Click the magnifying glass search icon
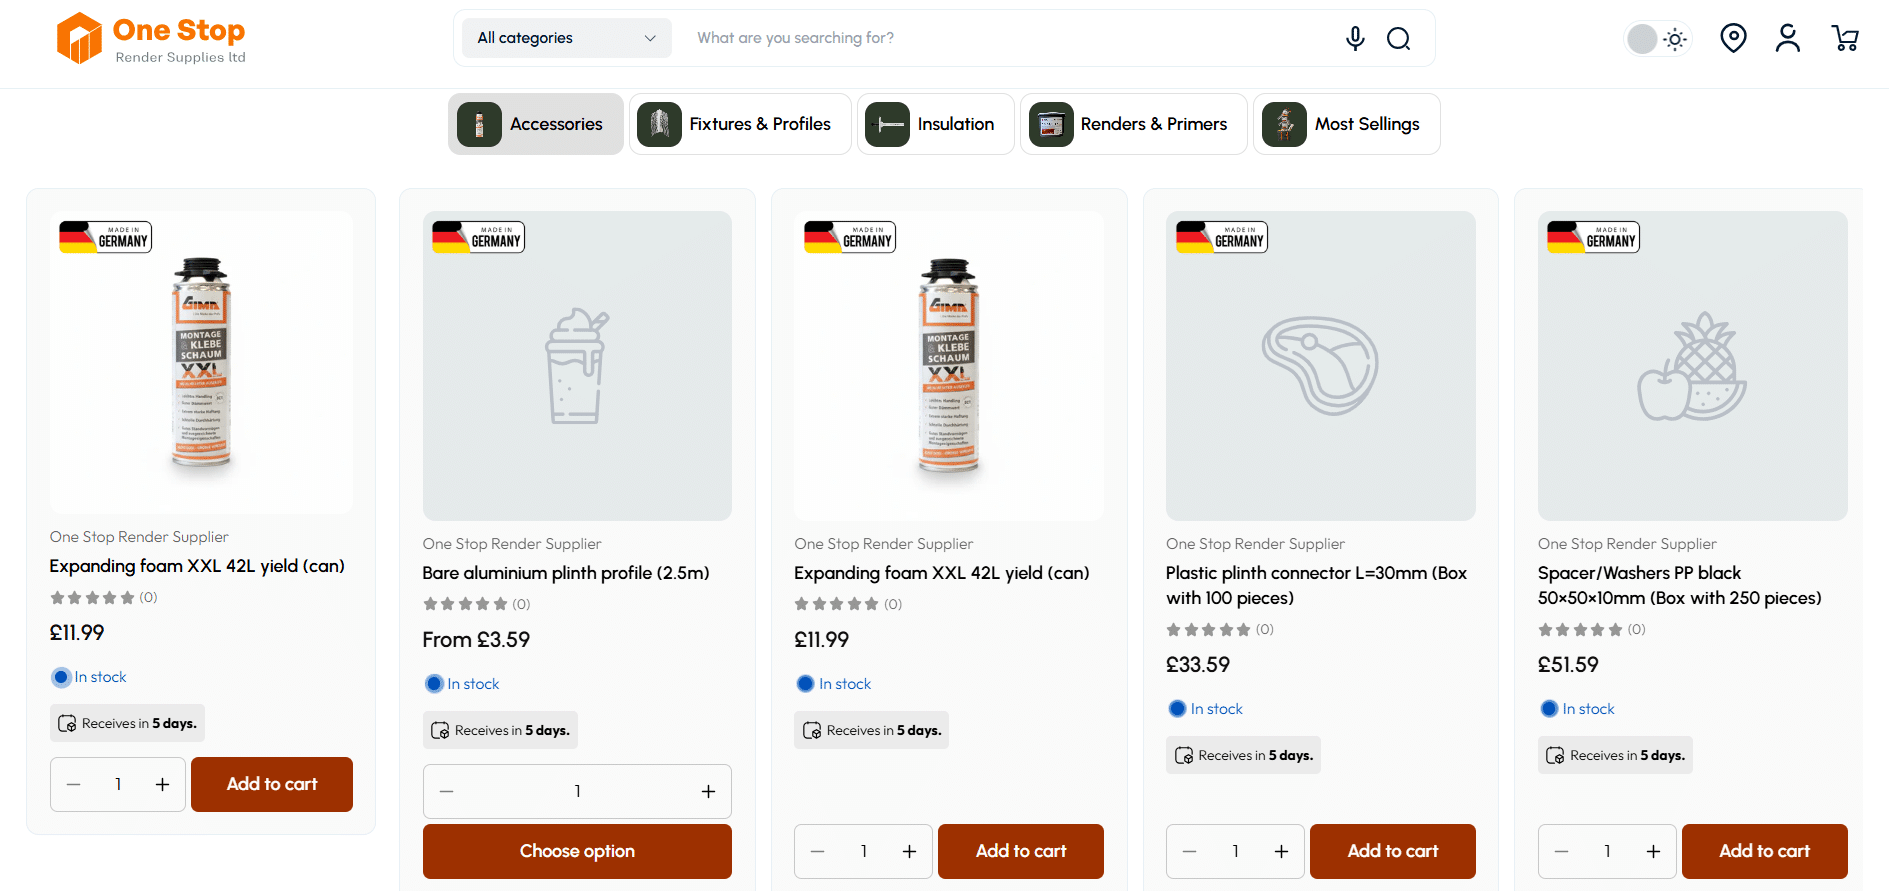The width and height of the screenshot is (1889, 891). tap(1398, 38)
